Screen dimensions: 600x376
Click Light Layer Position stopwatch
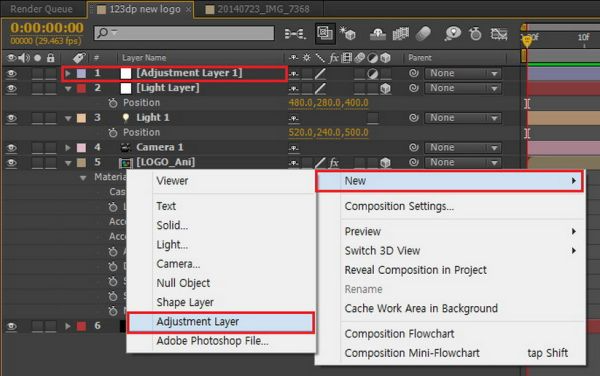click(x=112, y=103)
